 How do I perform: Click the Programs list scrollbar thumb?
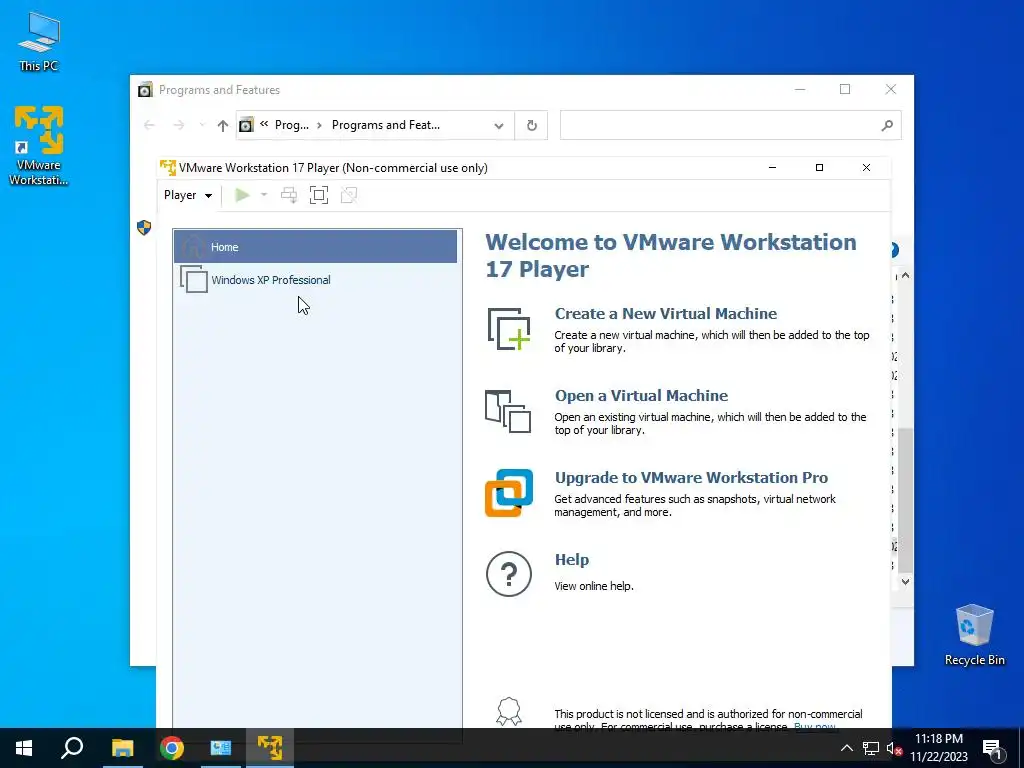905,500
